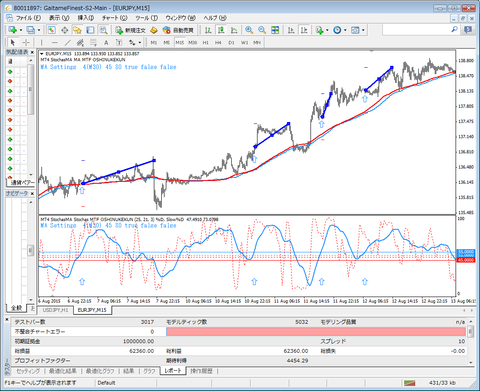
Task: Switch to the USDJPY,H1 chart tab
Action: pyautogui.click(x=56, y=310)
